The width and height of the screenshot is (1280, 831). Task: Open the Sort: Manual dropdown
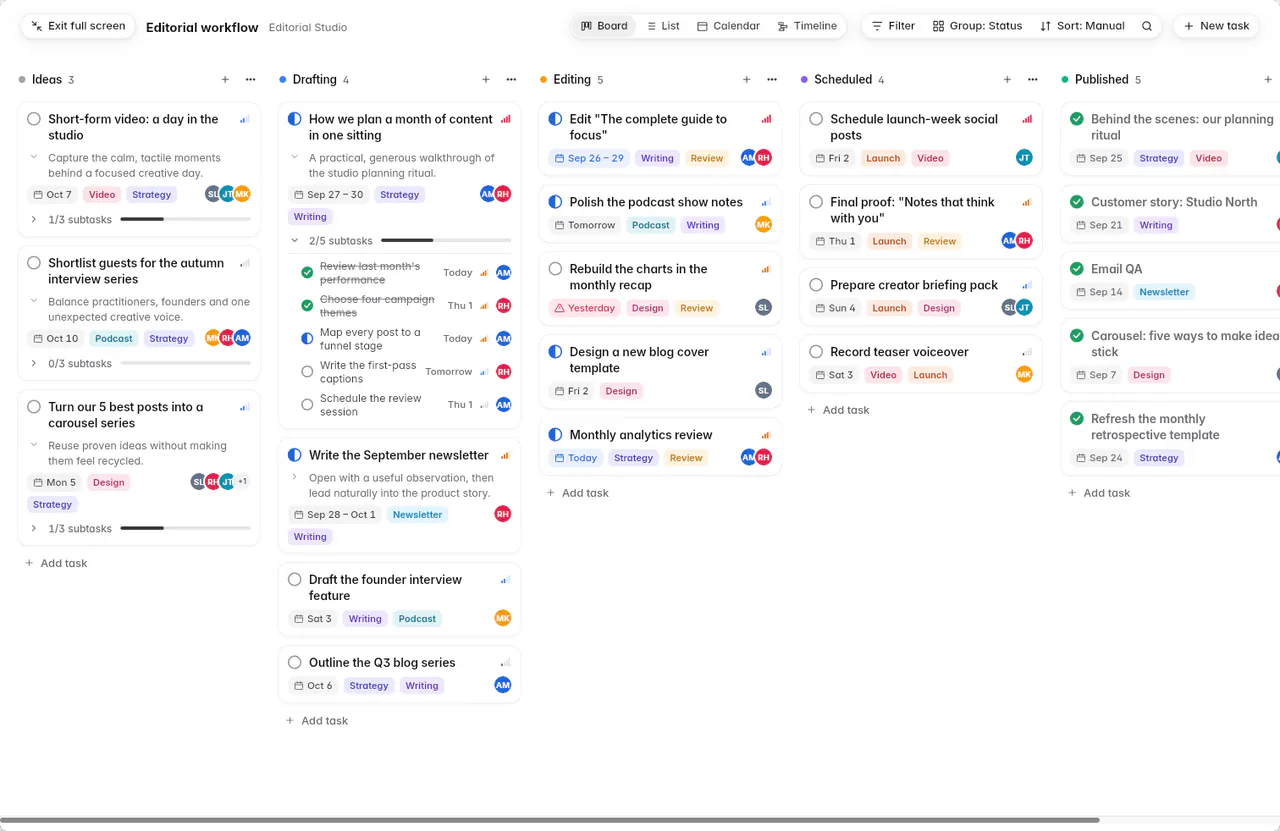(1082, 26)
